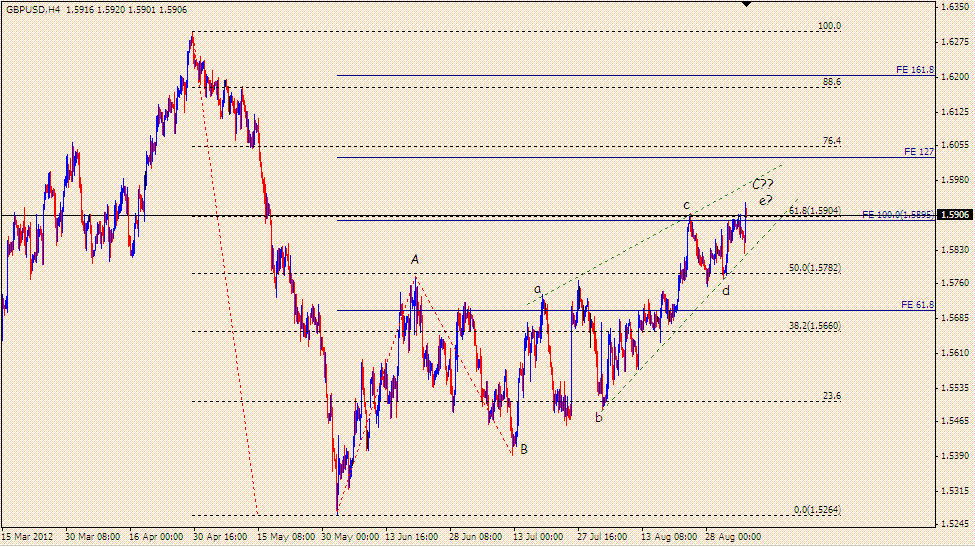Click the 1.5980 price axis value
The height and width of the screenshot is (547, 975).
click(x=954, y=179)
